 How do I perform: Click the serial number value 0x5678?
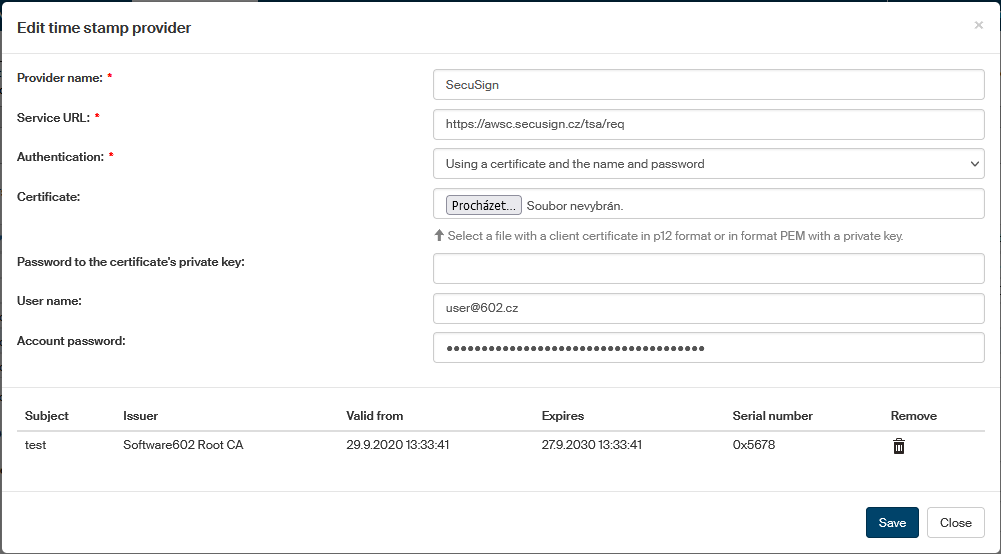pos(753,446)
